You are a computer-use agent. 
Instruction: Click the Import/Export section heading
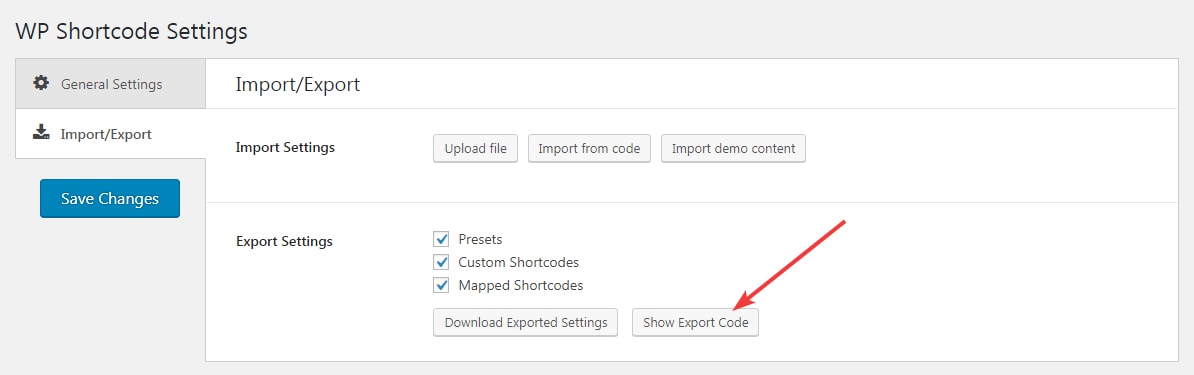[298, 85]
